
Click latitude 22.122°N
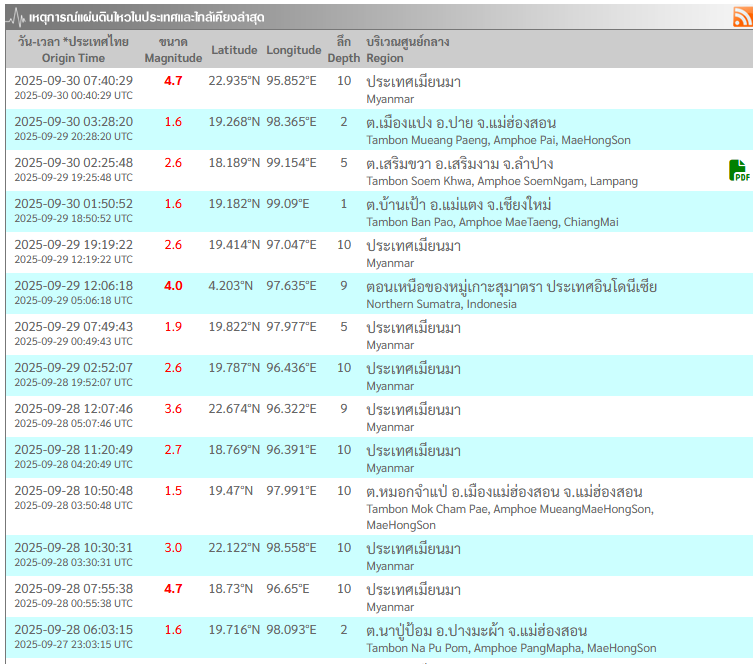(234, 548)
